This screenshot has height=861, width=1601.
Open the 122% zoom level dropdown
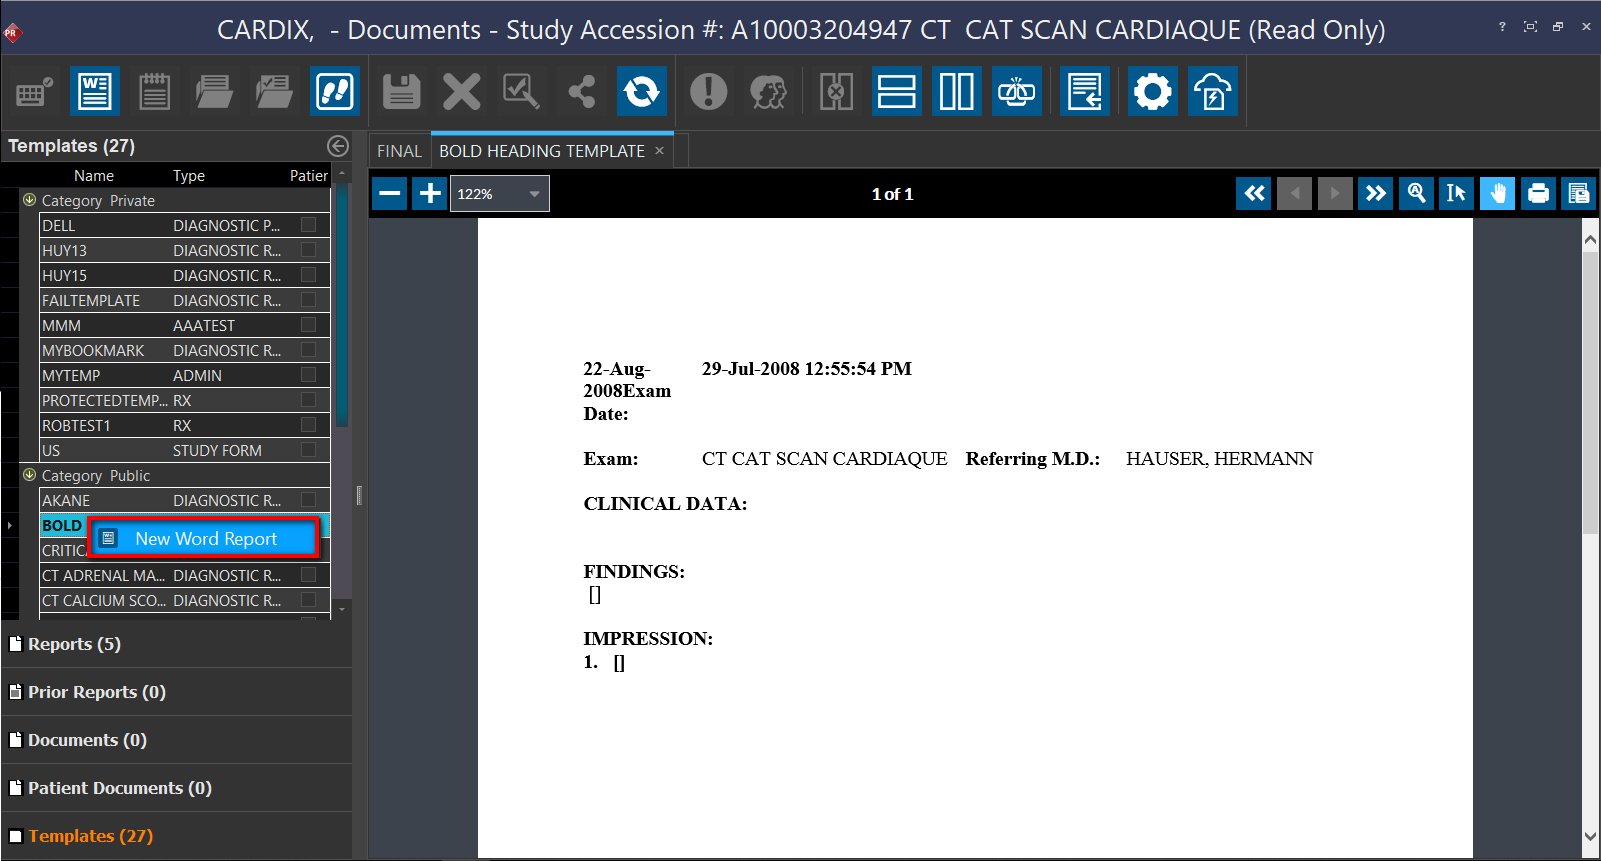click(534, 194)
